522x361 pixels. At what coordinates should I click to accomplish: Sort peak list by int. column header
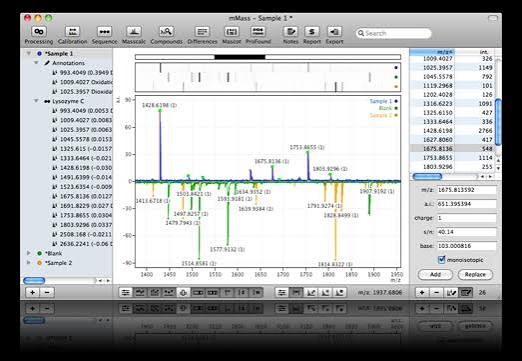click(474, 52)
